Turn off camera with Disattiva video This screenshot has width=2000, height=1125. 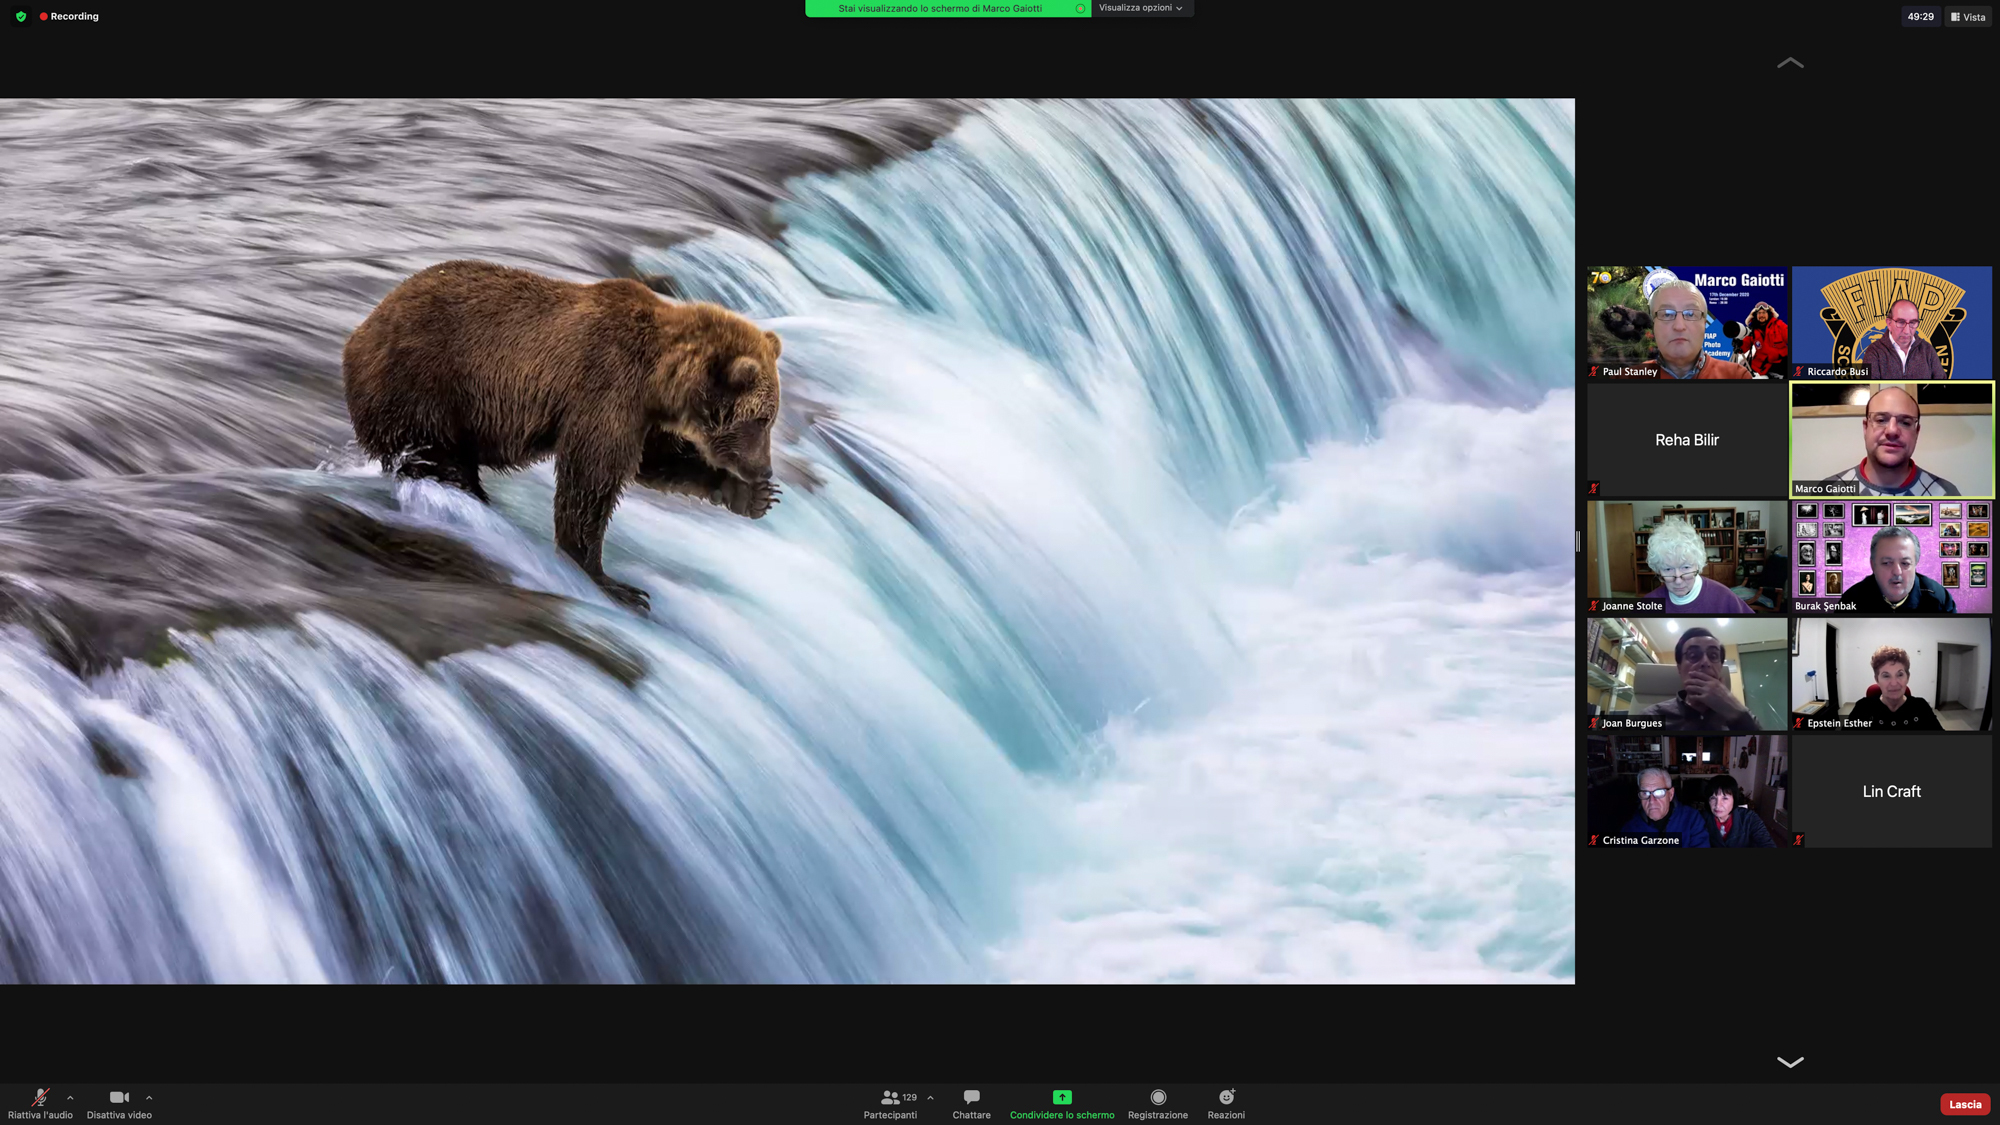[x=119, y=1104]
